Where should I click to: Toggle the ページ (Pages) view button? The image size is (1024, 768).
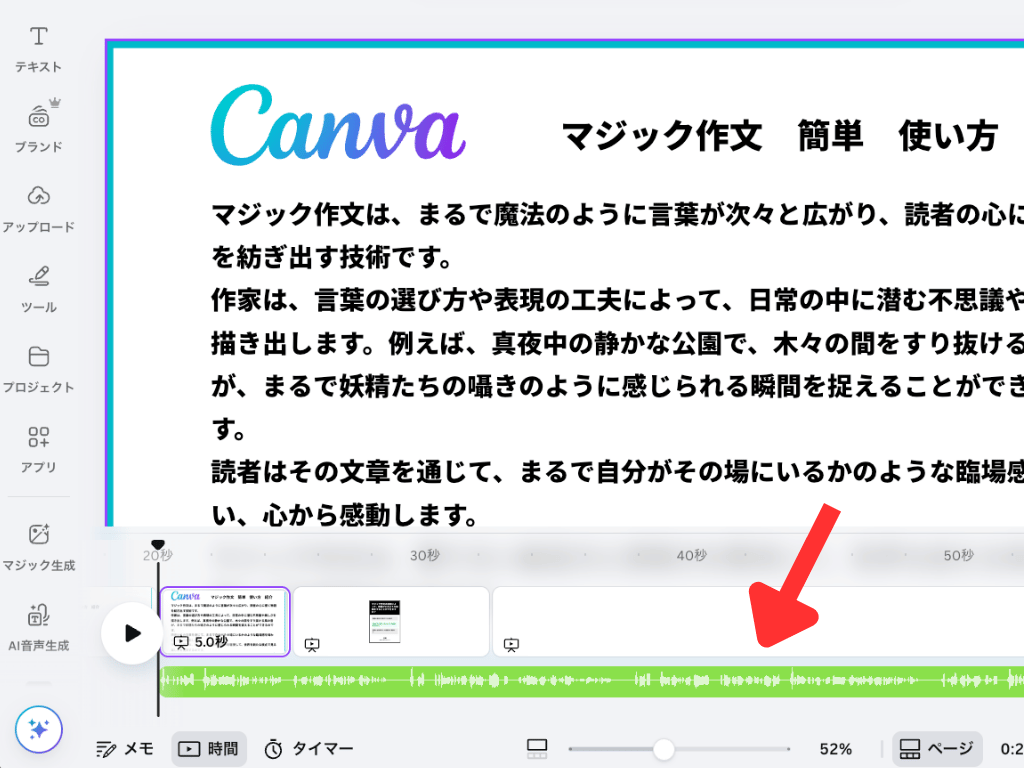pos(936,748)
